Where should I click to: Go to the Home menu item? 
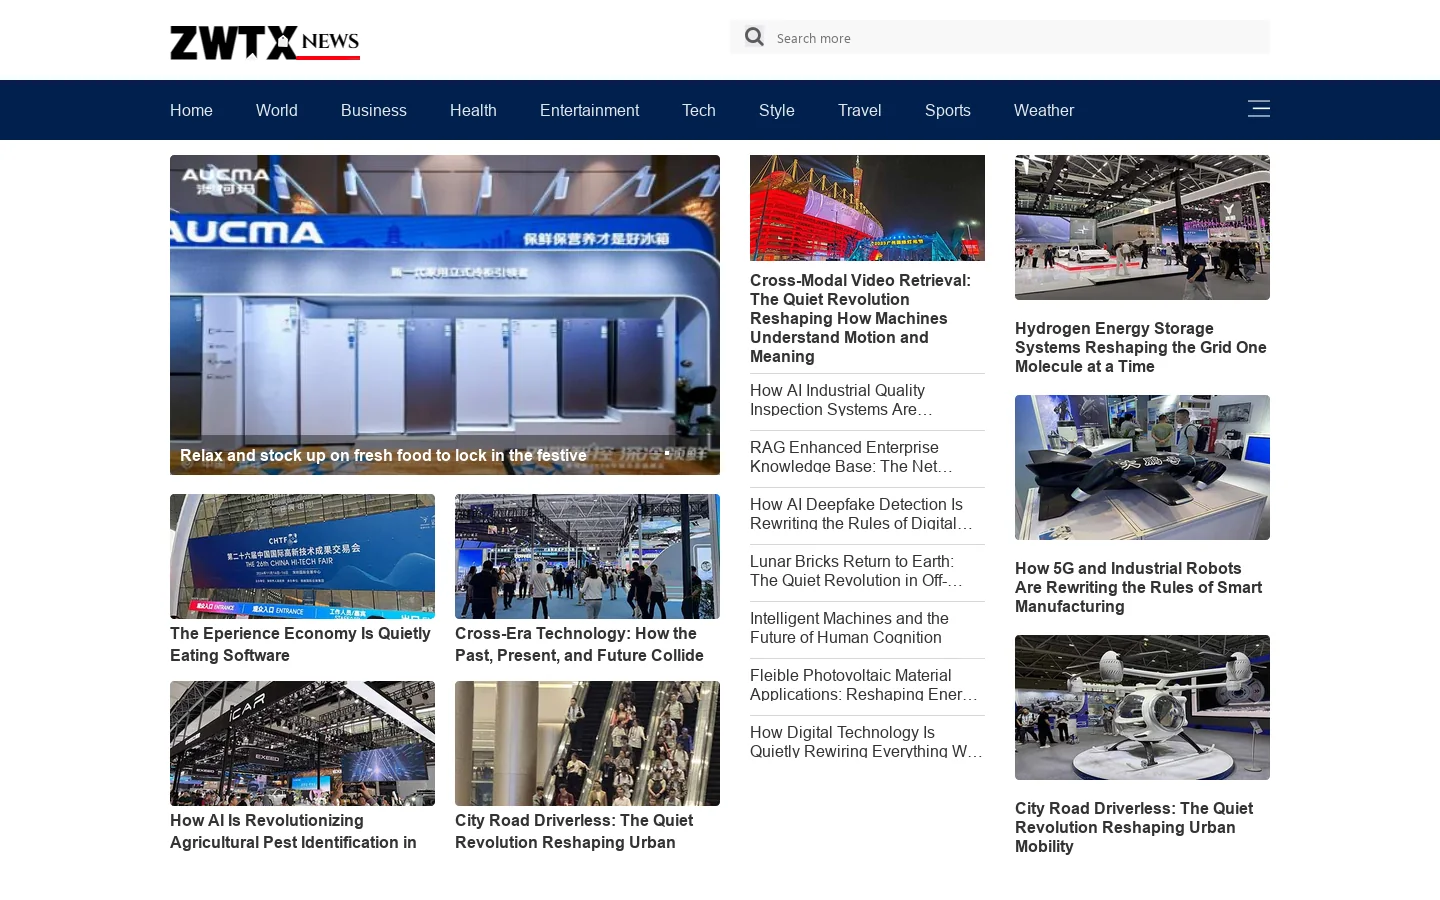[x=191, y=110]
